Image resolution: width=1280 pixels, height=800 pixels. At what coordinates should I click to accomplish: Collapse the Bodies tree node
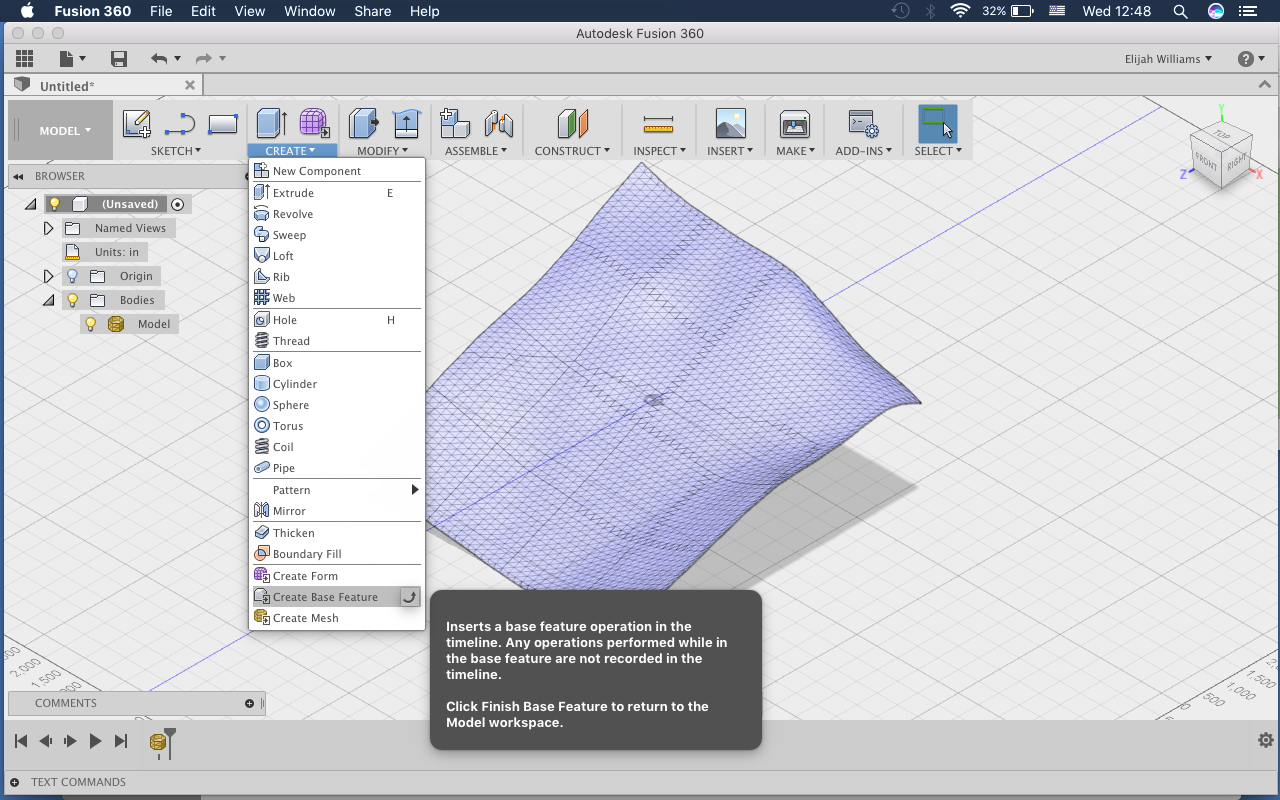[x=48, y=300]
